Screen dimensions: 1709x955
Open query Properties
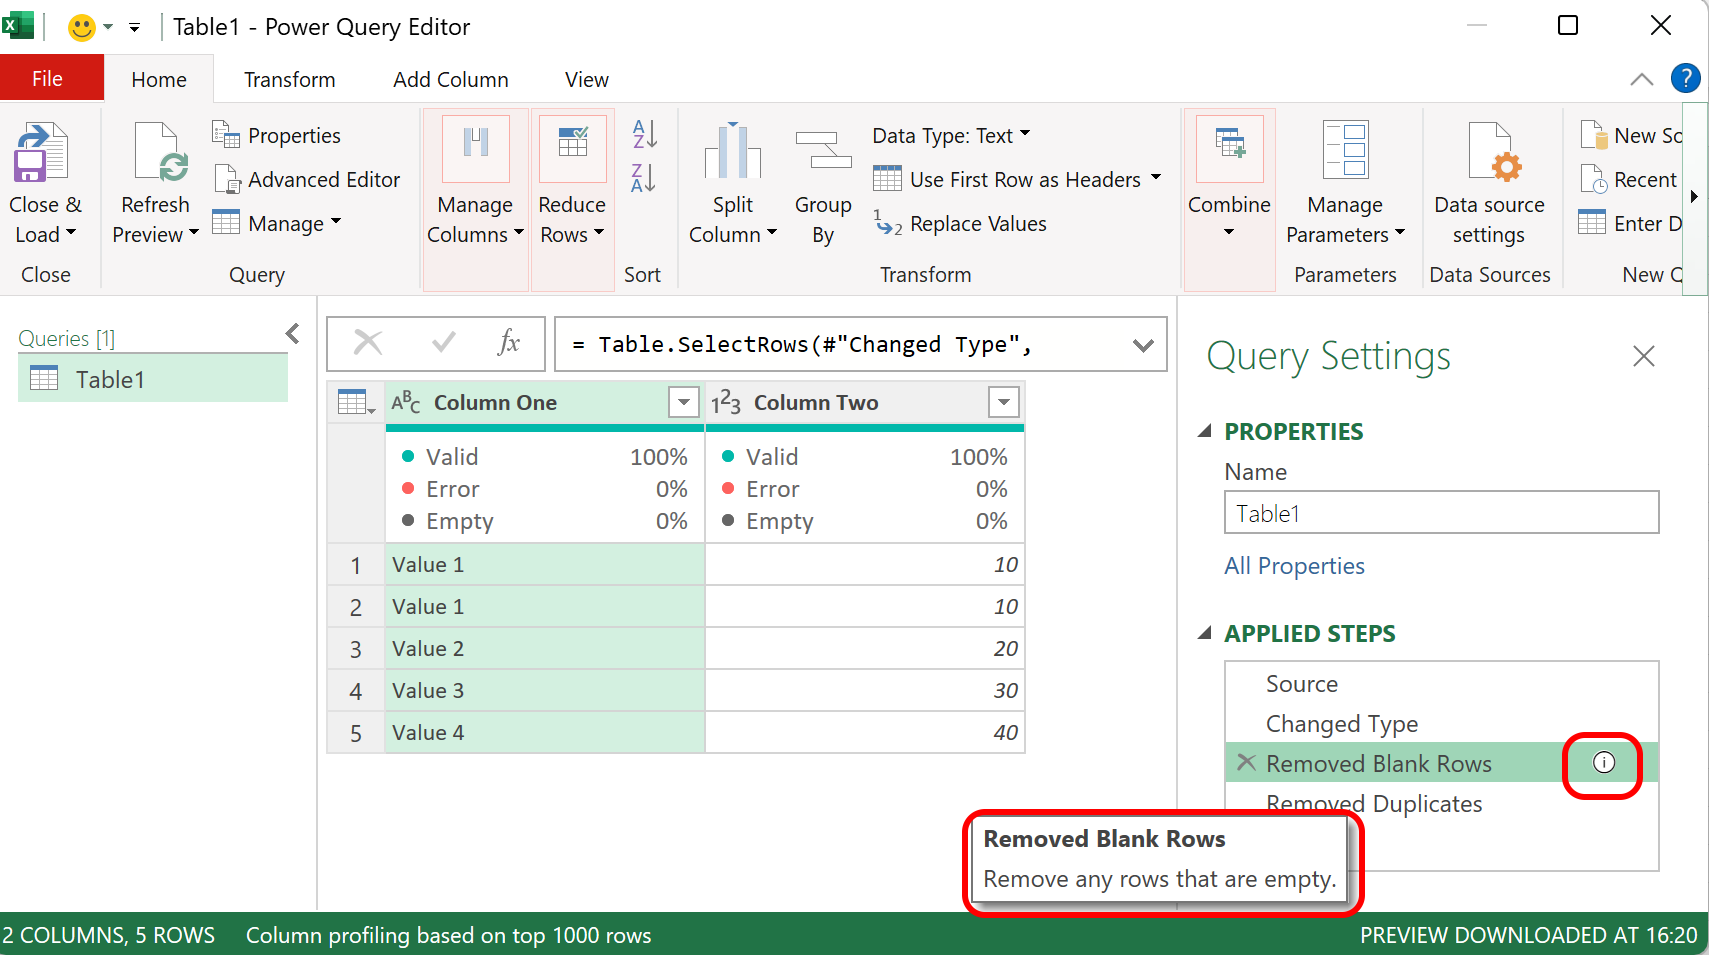click(277, 135)
